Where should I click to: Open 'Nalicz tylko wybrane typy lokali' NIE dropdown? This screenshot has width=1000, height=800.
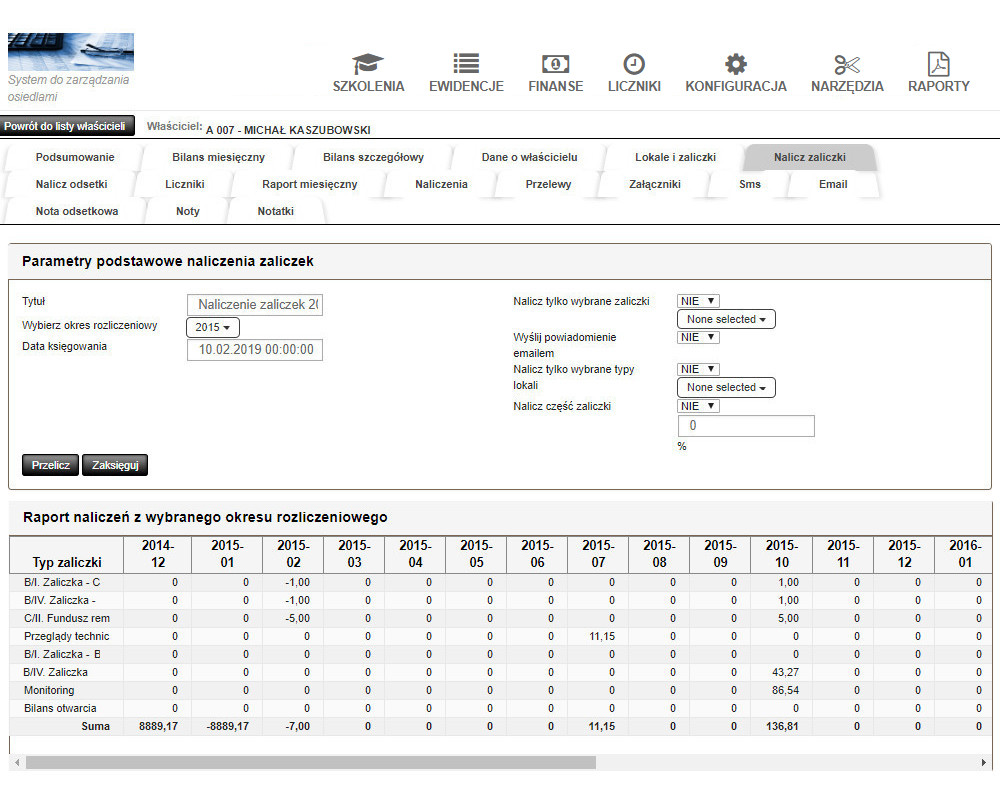[698, 369]
